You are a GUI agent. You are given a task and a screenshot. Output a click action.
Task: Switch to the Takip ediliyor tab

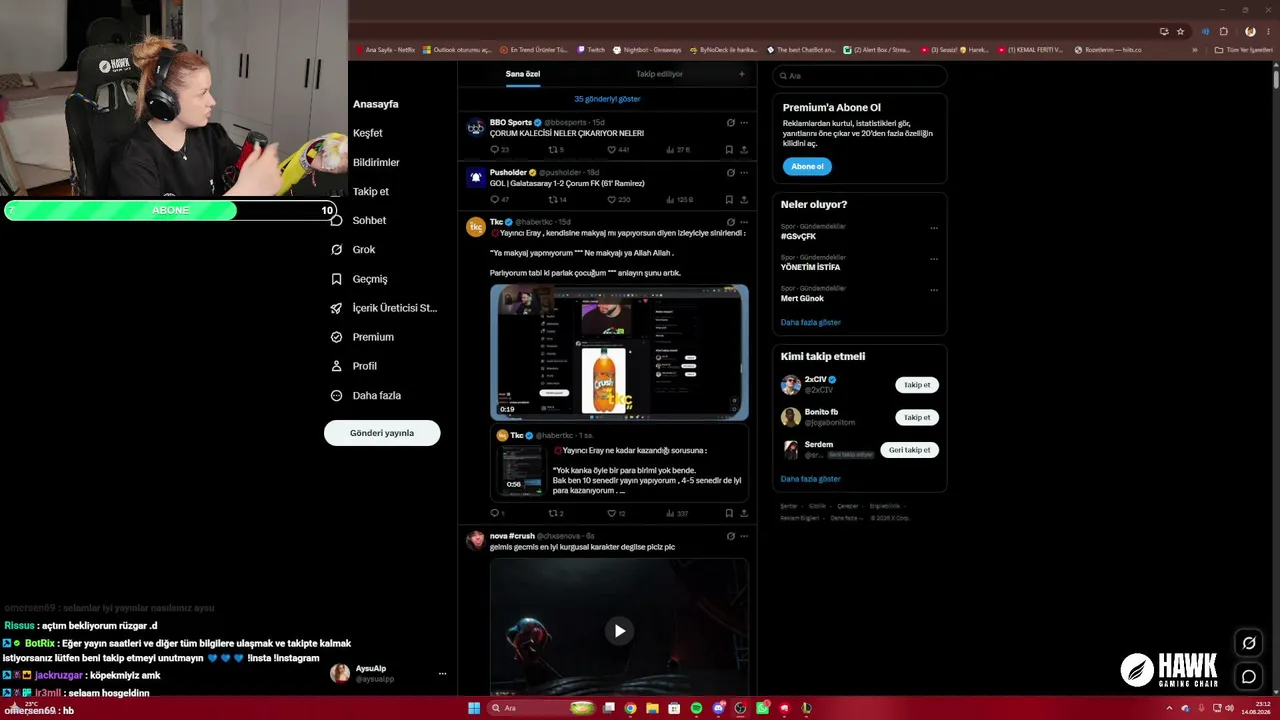pyautogui.click(x=660, y=74)
